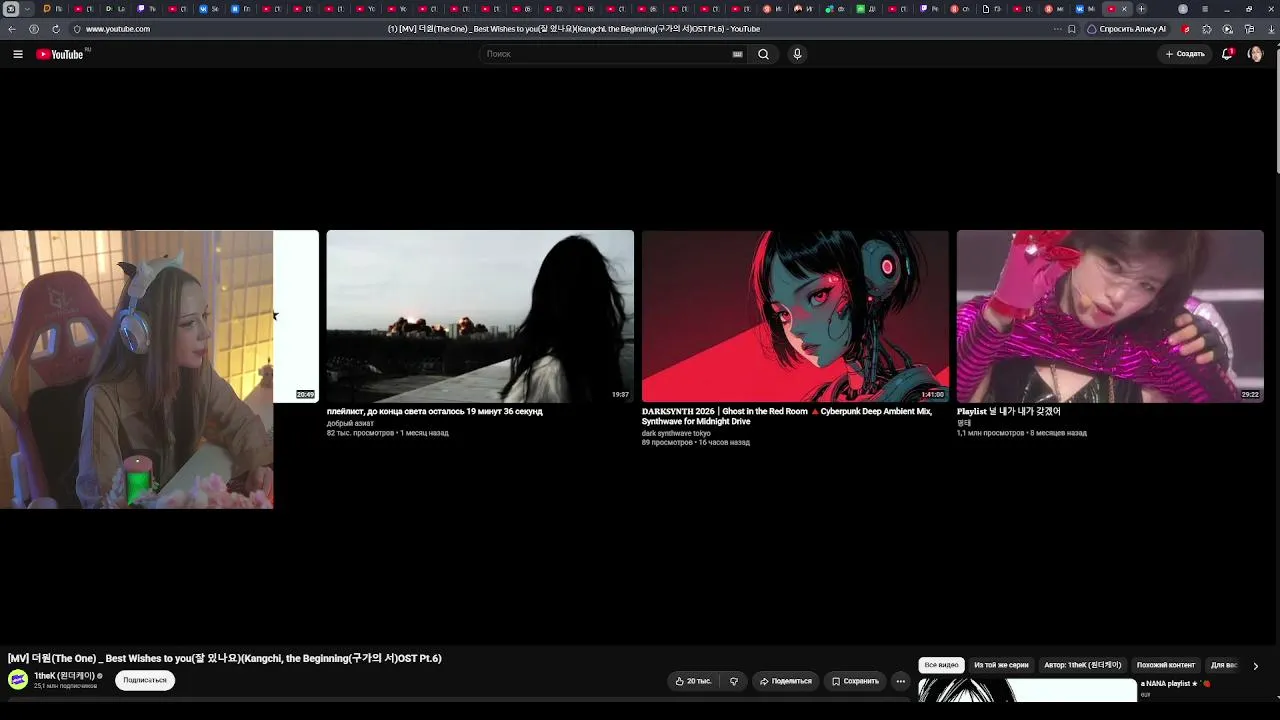Viewport: 1280px width, 720px height.
Task: Open the 29:22 Playlist video thumbnail
Action: 1110,316
